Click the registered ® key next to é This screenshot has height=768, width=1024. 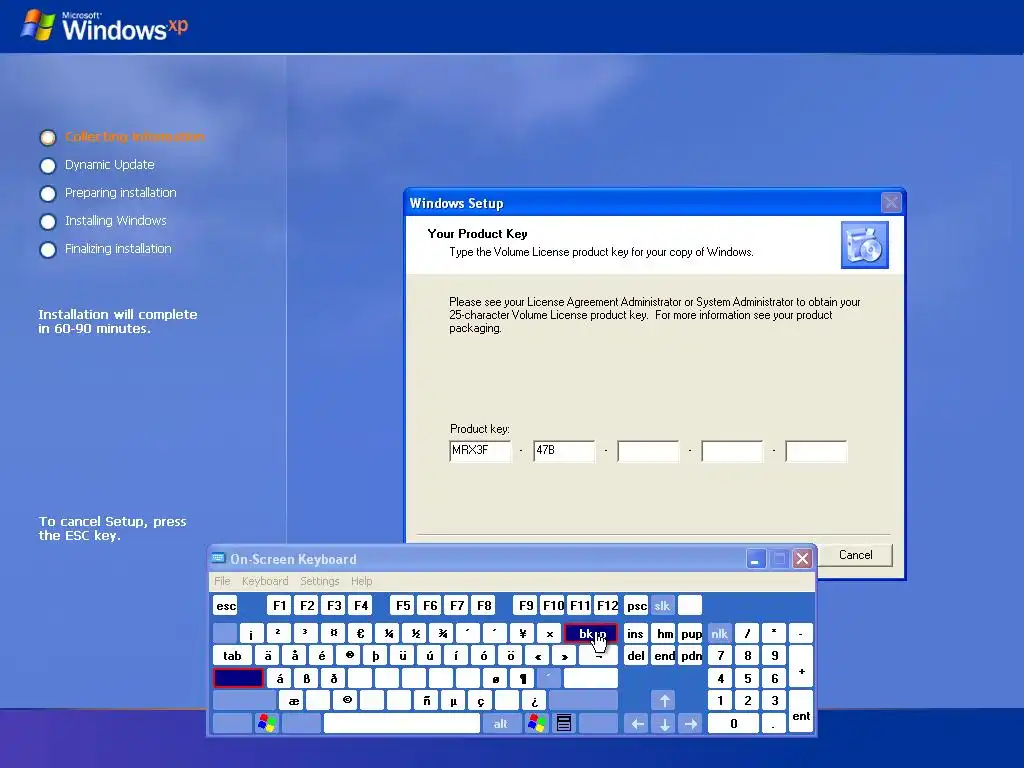pos(349,656)
